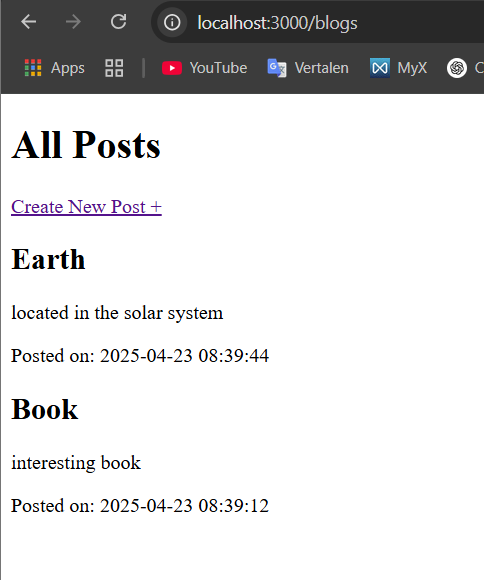Select the Book post title
This screenshot has height=580, width=484.
45,409
